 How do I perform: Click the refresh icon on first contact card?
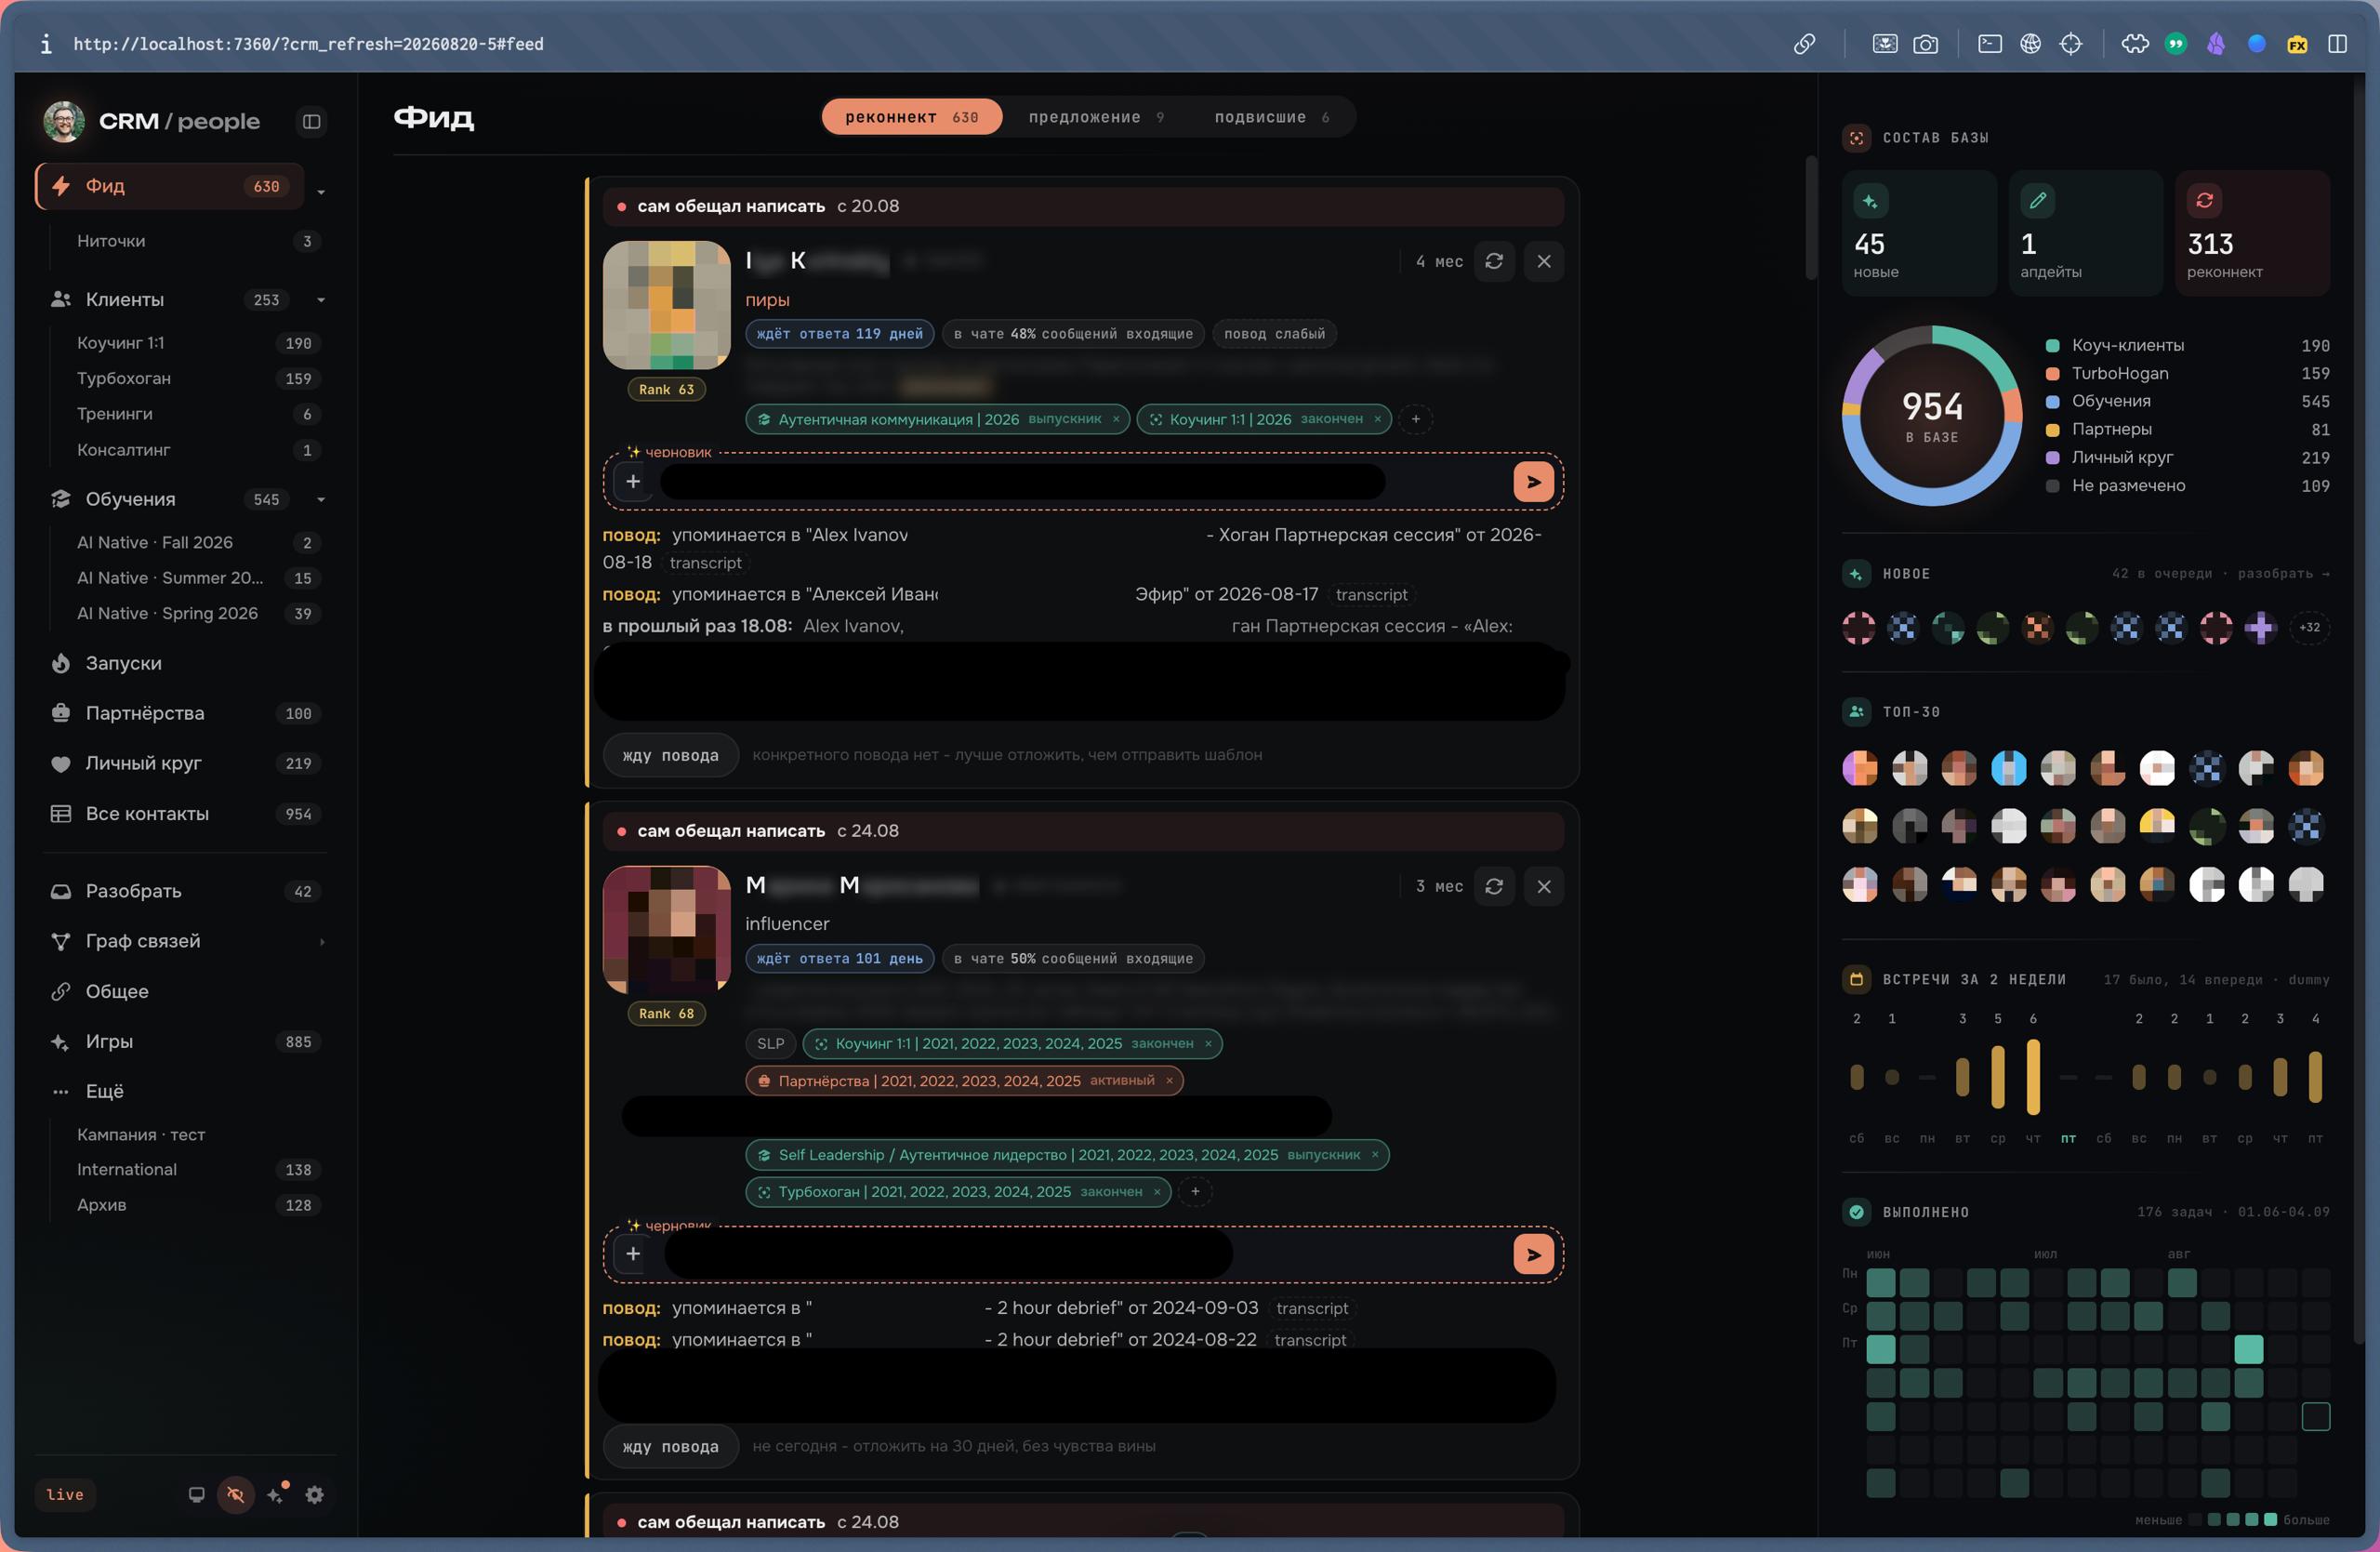tap(1494, 261)
